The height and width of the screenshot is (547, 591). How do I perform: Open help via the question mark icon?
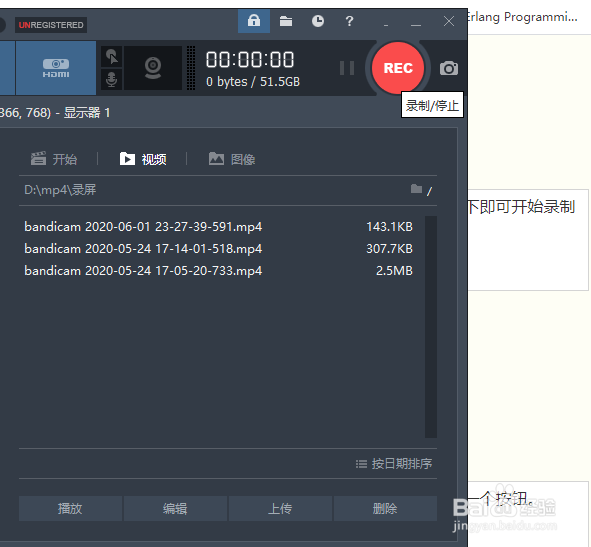[x=349, y=21]
